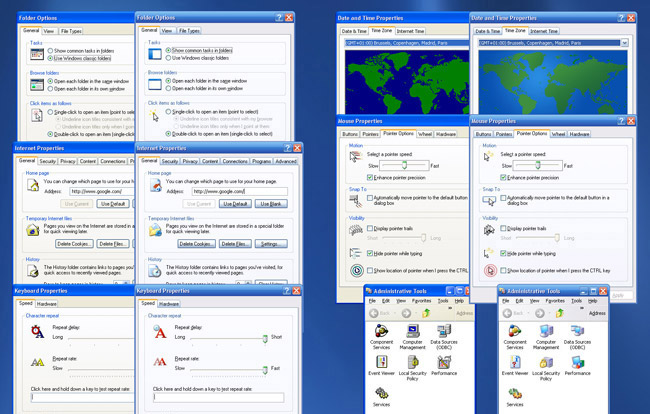Screen dimensions: 650x414
Task: Click the Use Blank button in Internet Properties
Action: point(271,204)
